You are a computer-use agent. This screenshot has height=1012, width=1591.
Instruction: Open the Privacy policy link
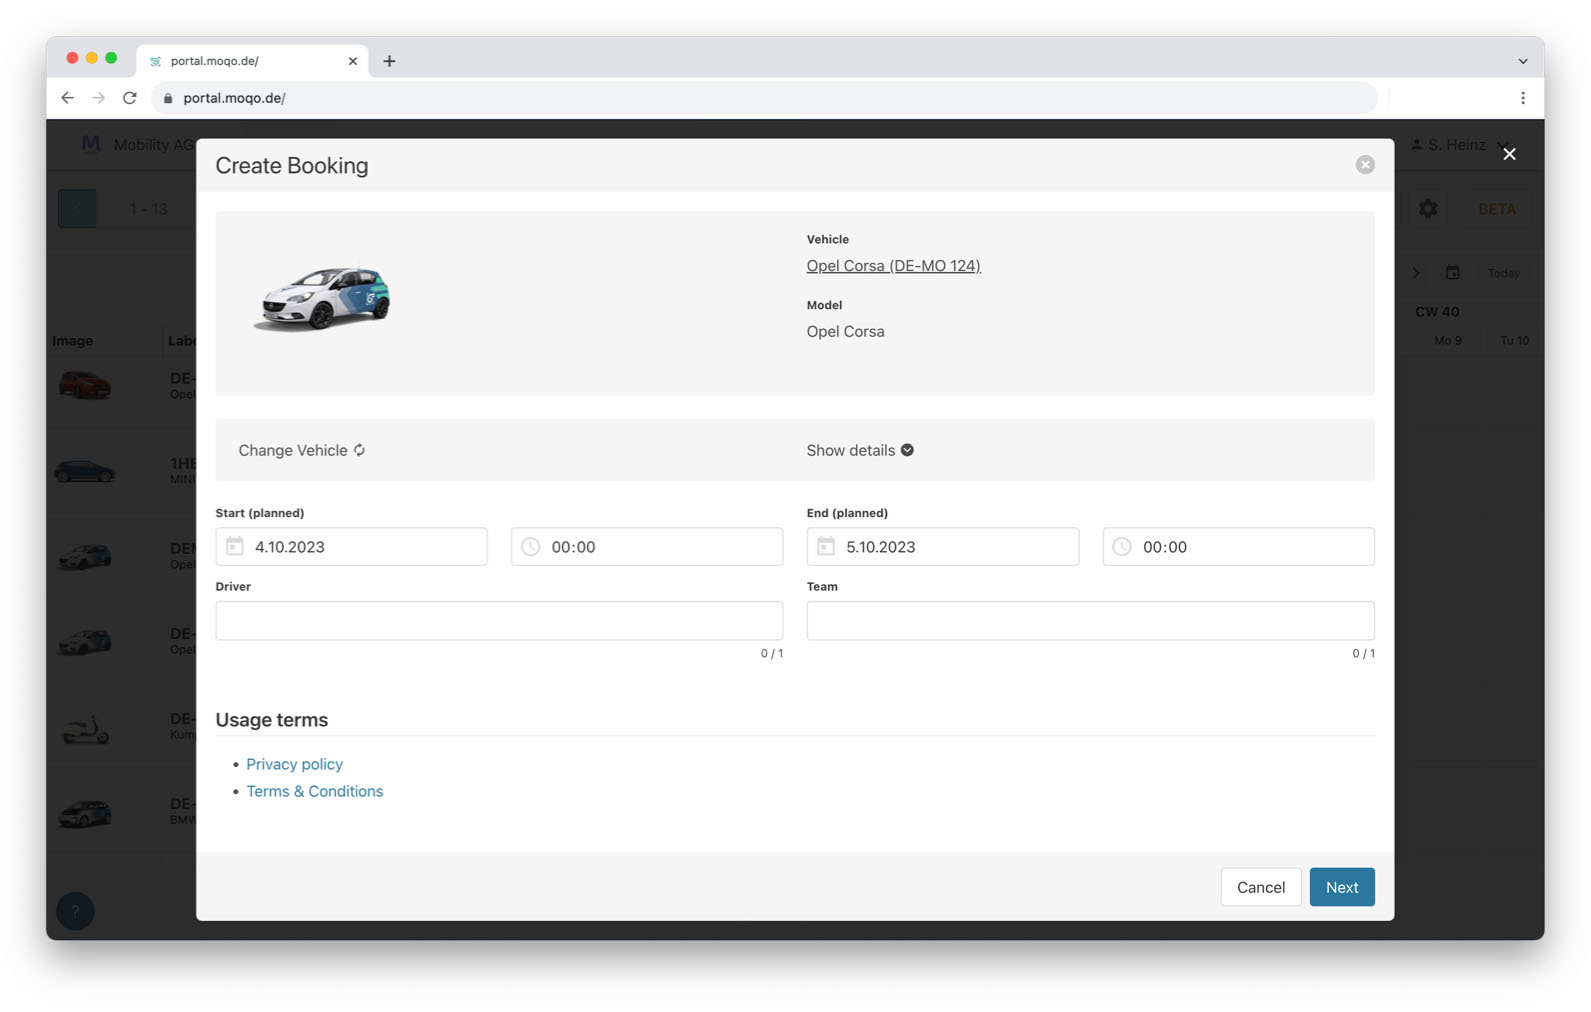click(x=294, y=764)
